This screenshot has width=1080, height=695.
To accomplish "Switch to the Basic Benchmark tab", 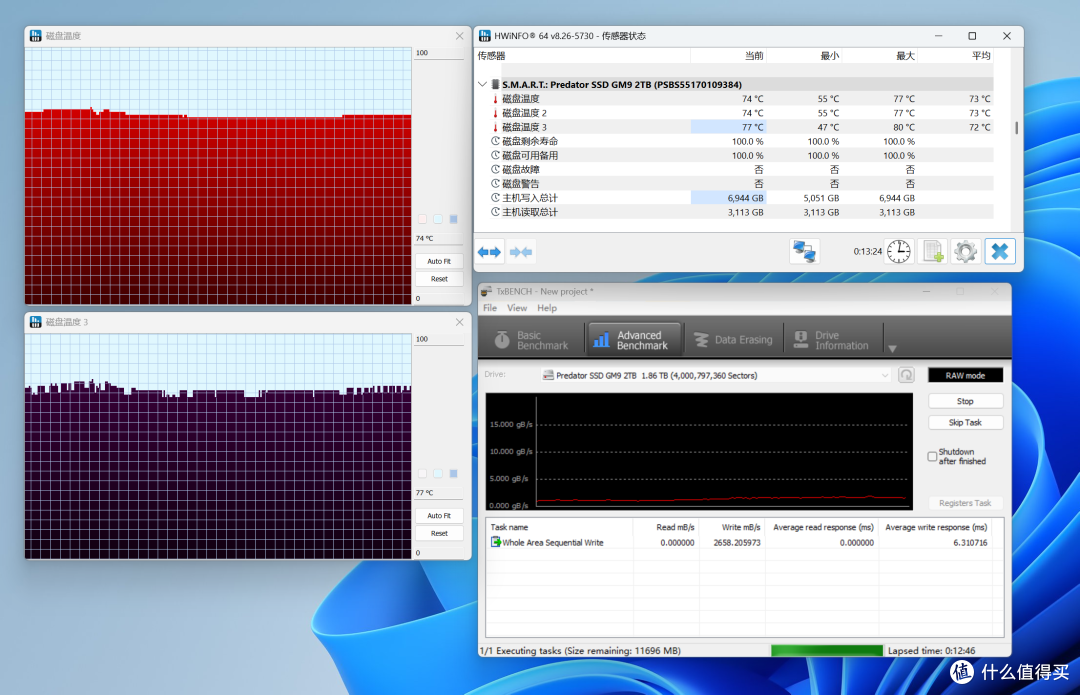I will tap(532, 340).
